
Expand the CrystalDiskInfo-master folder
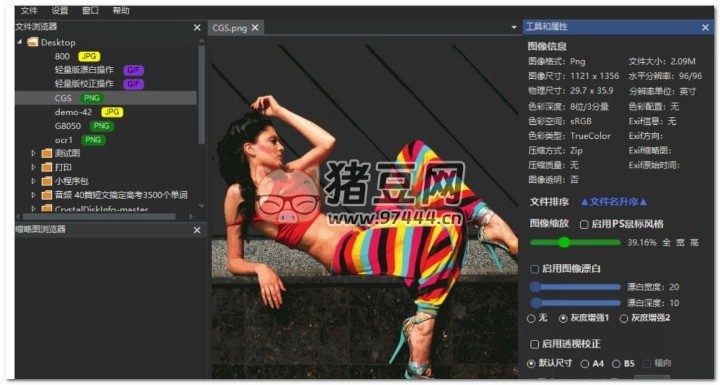click(x=33, y=209)
